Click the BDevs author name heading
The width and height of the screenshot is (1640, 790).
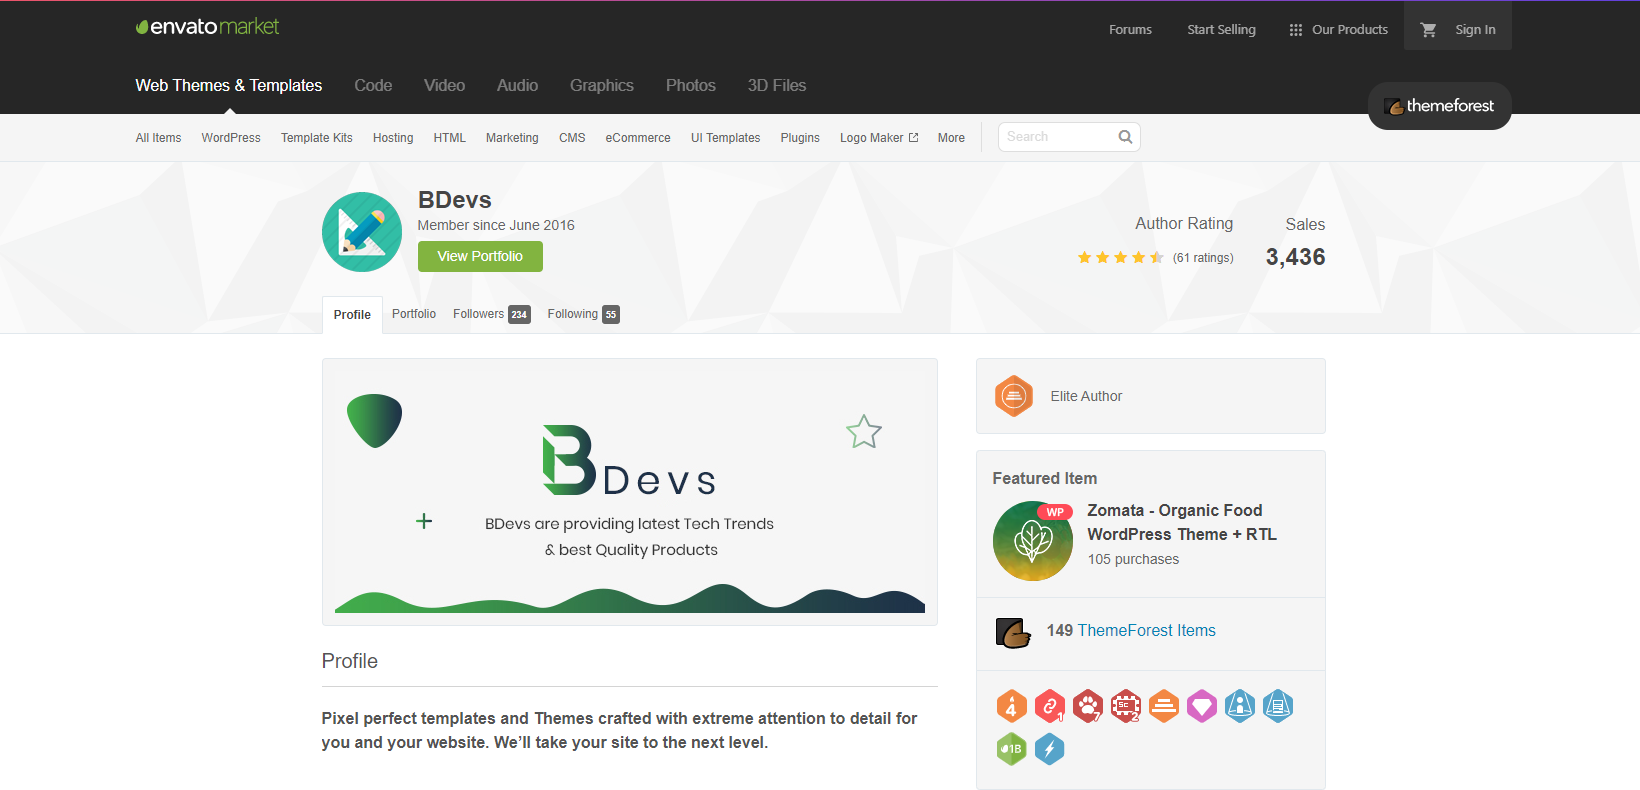455,200
